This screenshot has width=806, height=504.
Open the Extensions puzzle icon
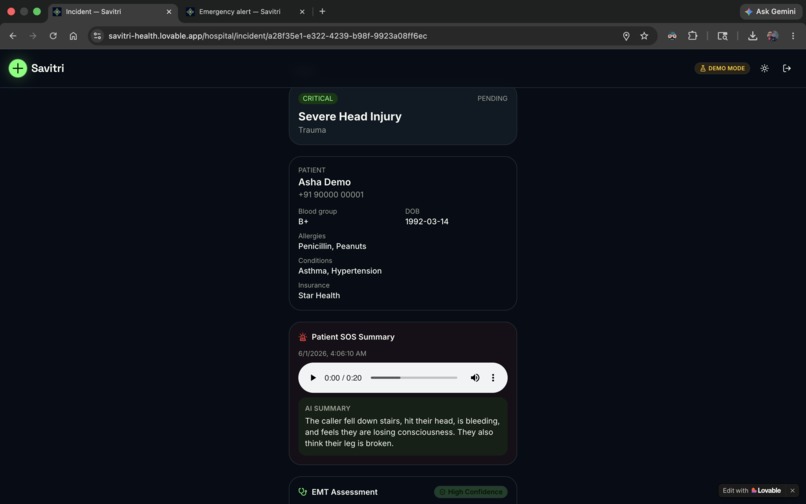pos(692,36)
